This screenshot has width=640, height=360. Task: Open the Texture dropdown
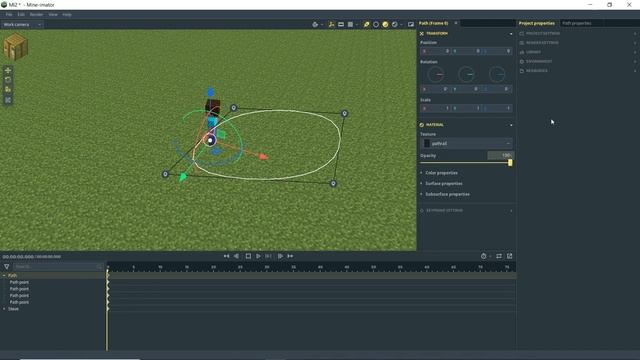coord(467,143)
